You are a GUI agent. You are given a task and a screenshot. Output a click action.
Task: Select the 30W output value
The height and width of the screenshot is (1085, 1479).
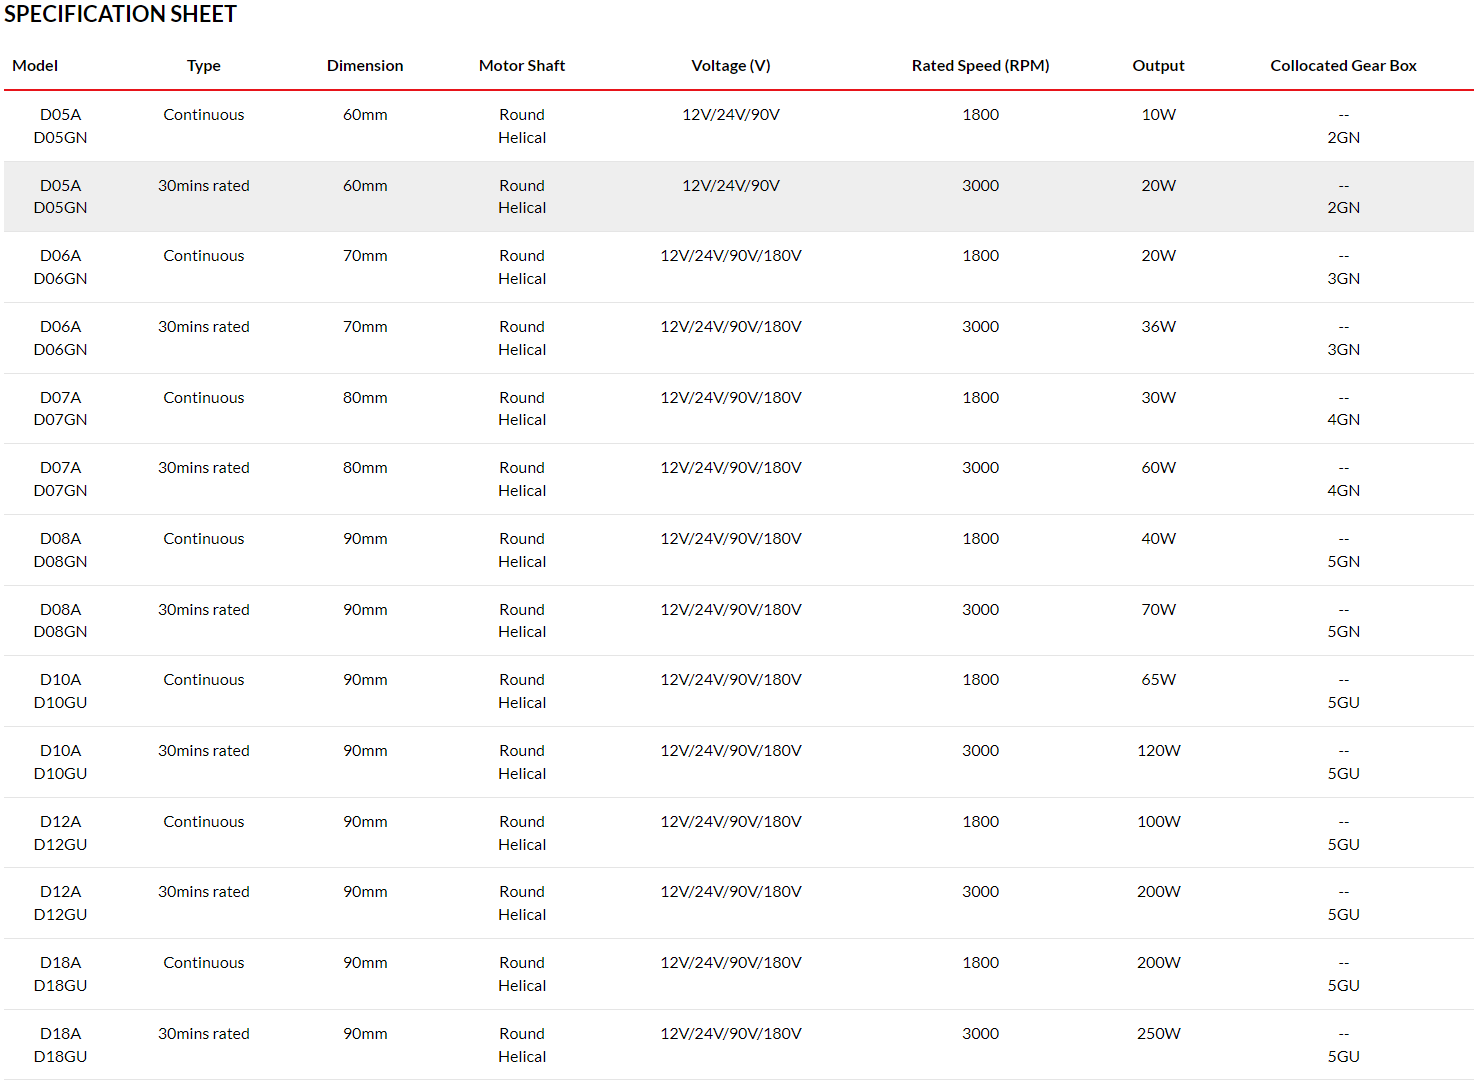(1159, 397)
